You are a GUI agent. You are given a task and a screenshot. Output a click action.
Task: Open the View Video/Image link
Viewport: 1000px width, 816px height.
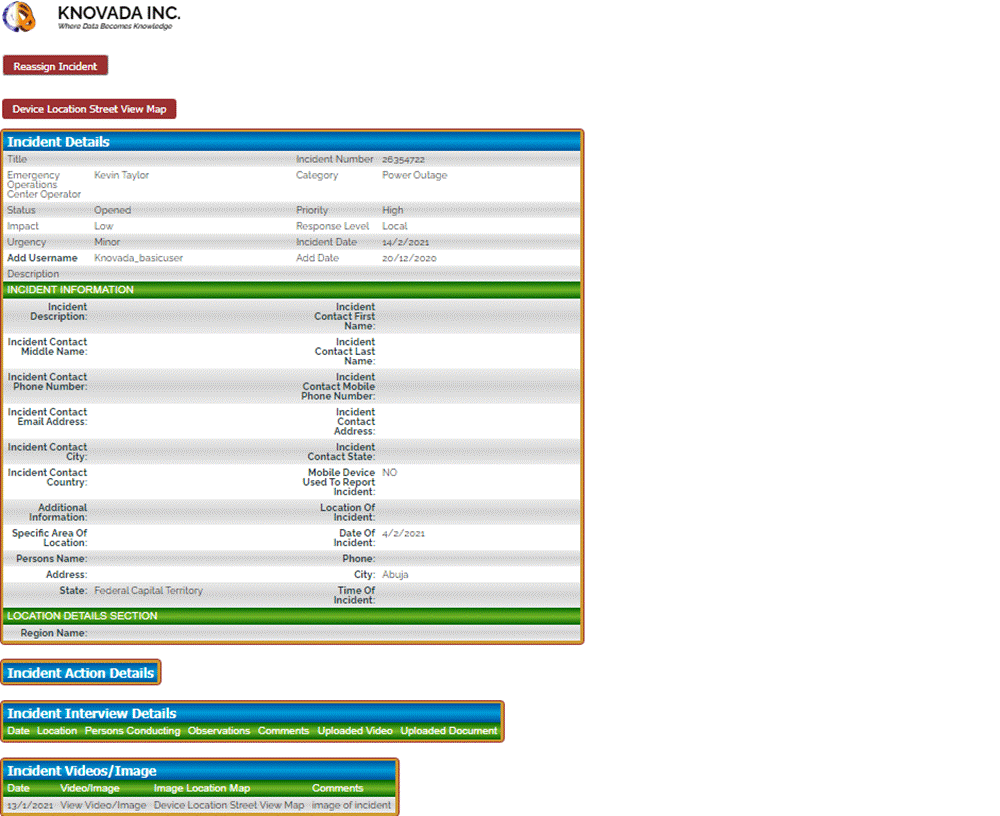(x=103, y=805)
